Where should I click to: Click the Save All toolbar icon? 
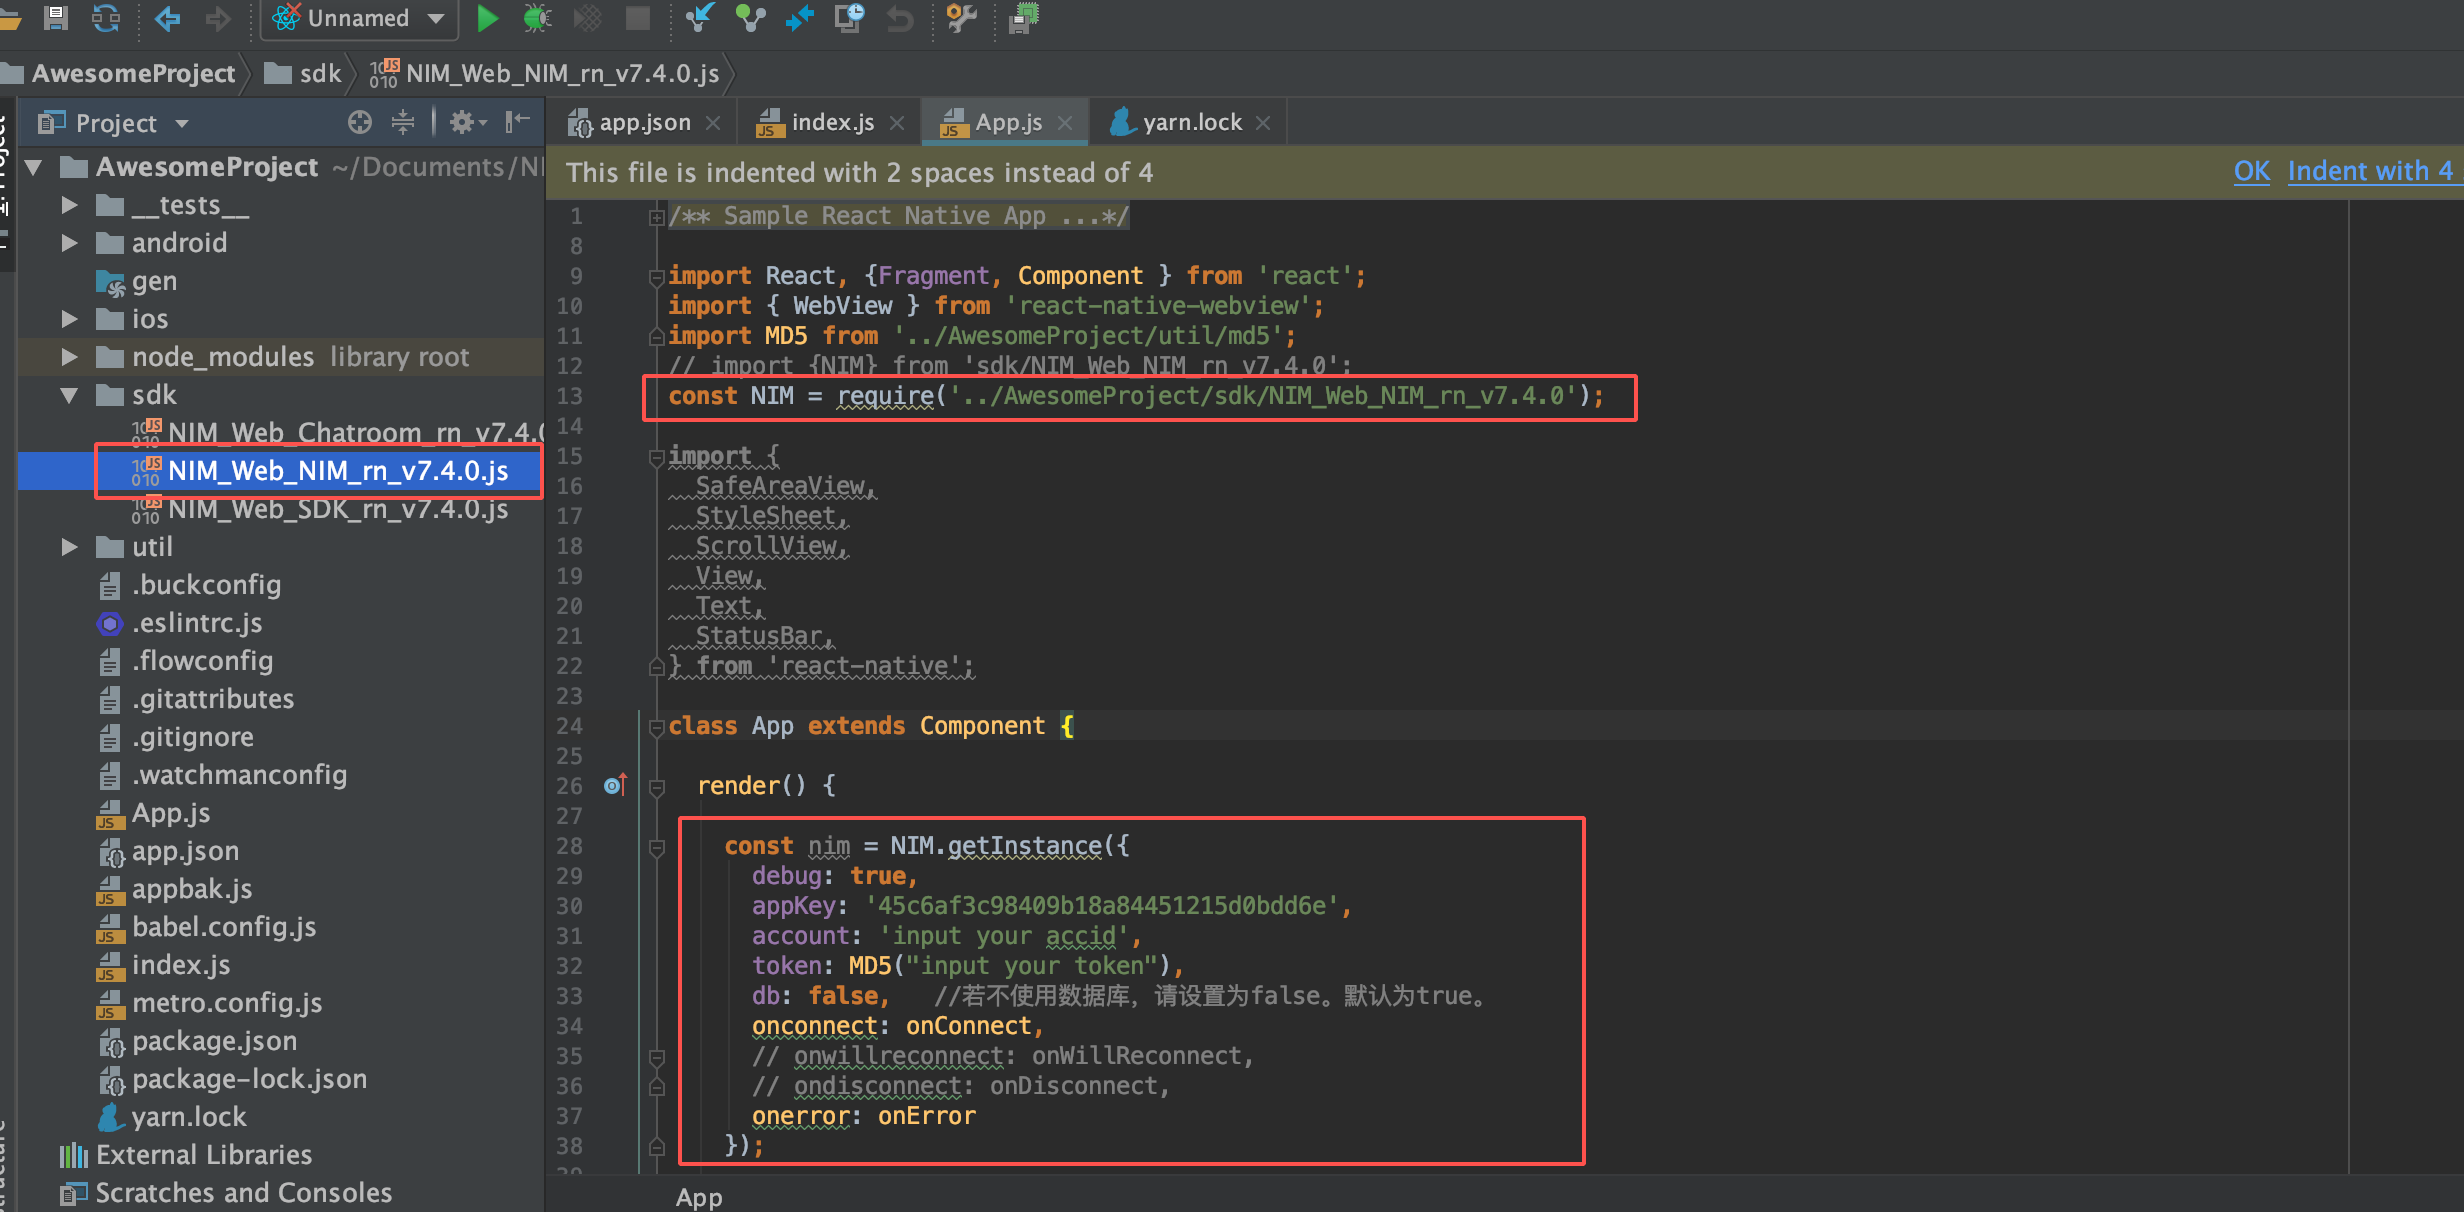tap(55, 17)
